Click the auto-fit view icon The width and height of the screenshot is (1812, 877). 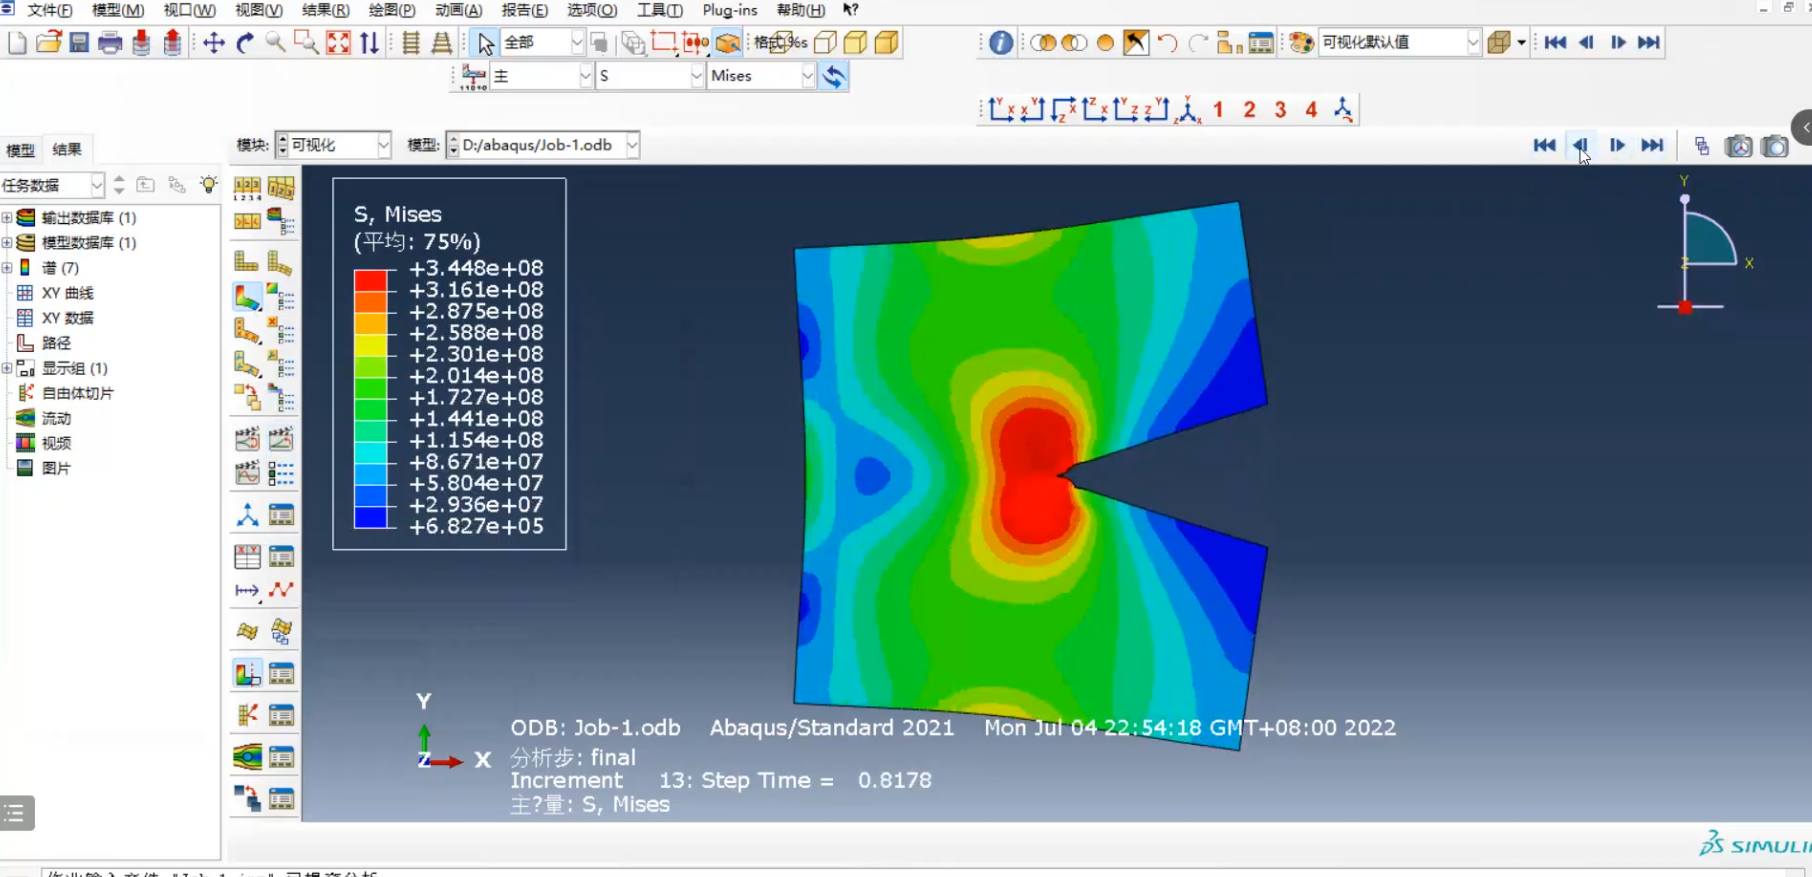tap(338, 43)
